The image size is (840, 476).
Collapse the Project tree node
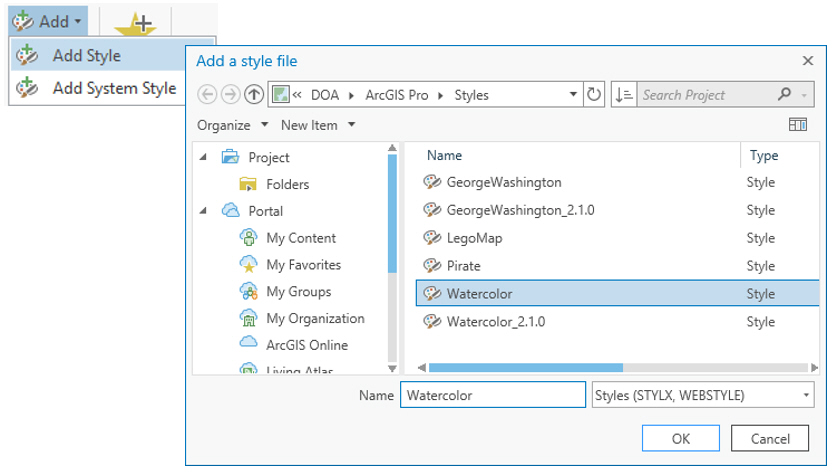204,157
